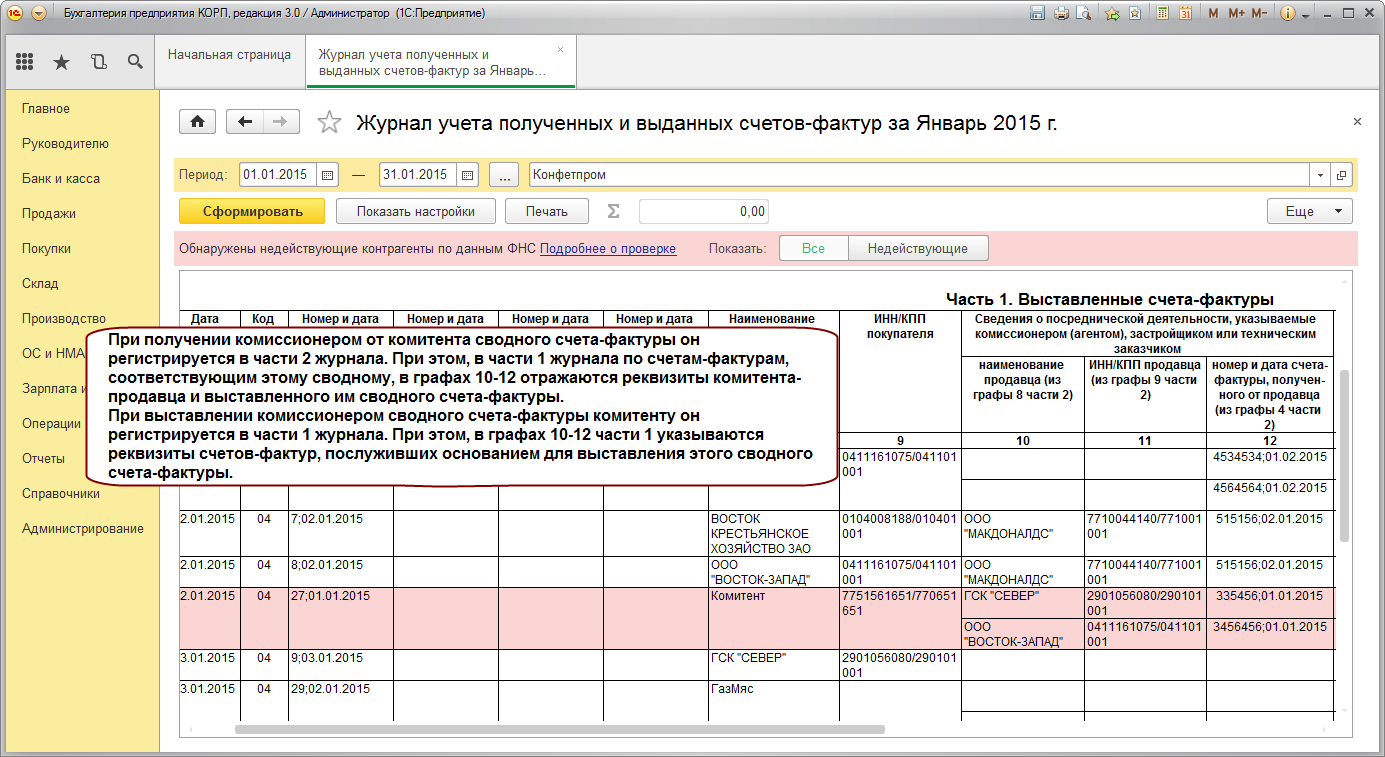Open the Администрирование section
The height and width of the screenshot is (757, 1385).
(x=83, y=528)
